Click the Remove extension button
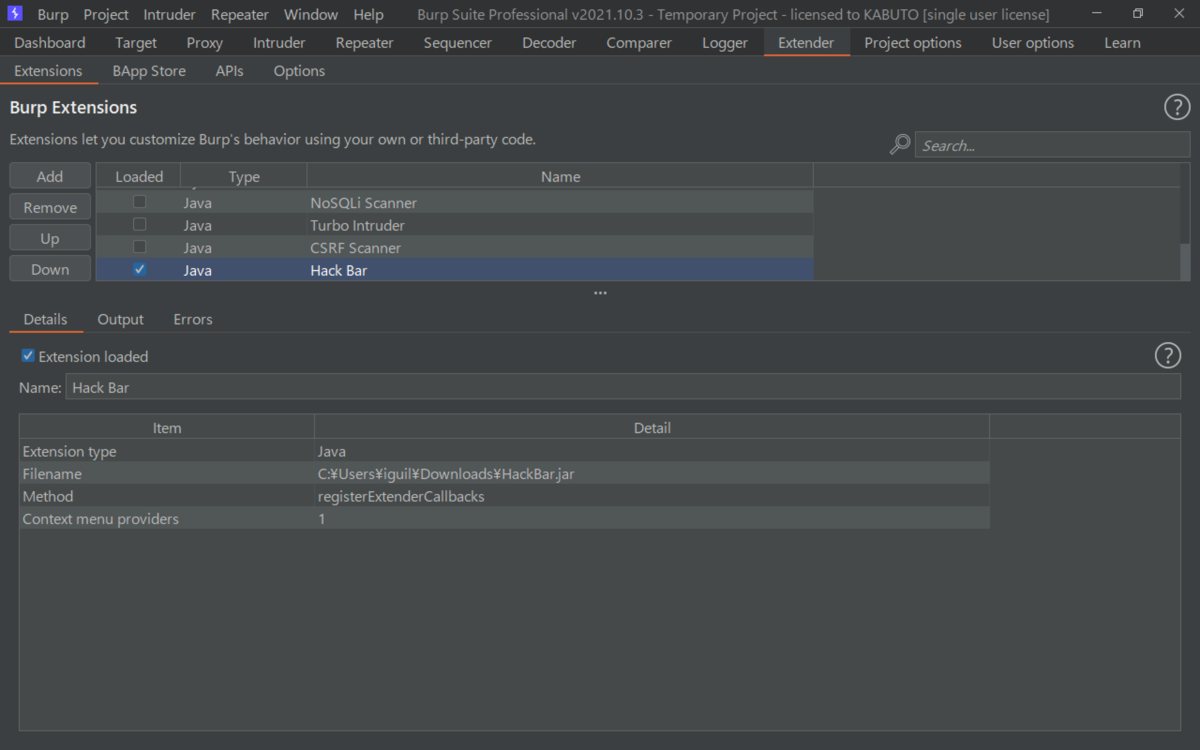The width and height of the screenshot is (1200, 750). tap(50, 207)
